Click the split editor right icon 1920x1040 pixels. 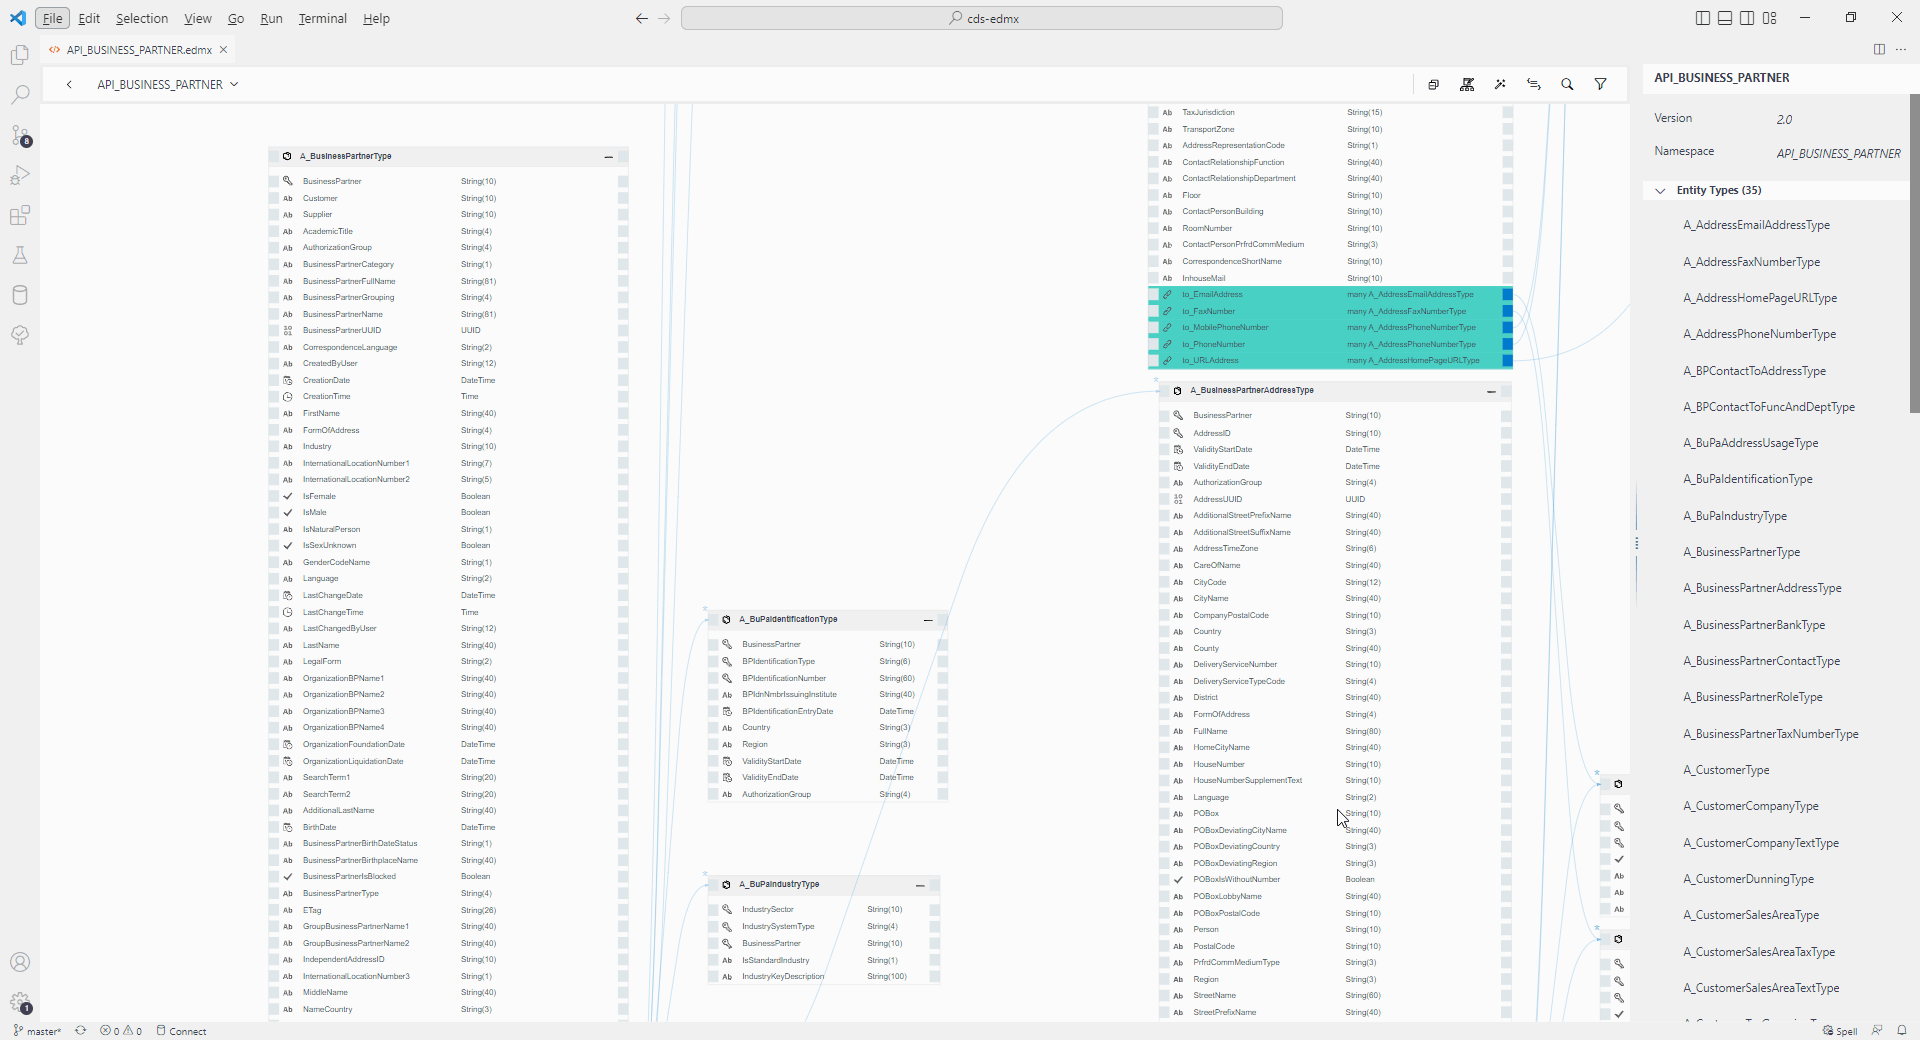coord(1879,50)
